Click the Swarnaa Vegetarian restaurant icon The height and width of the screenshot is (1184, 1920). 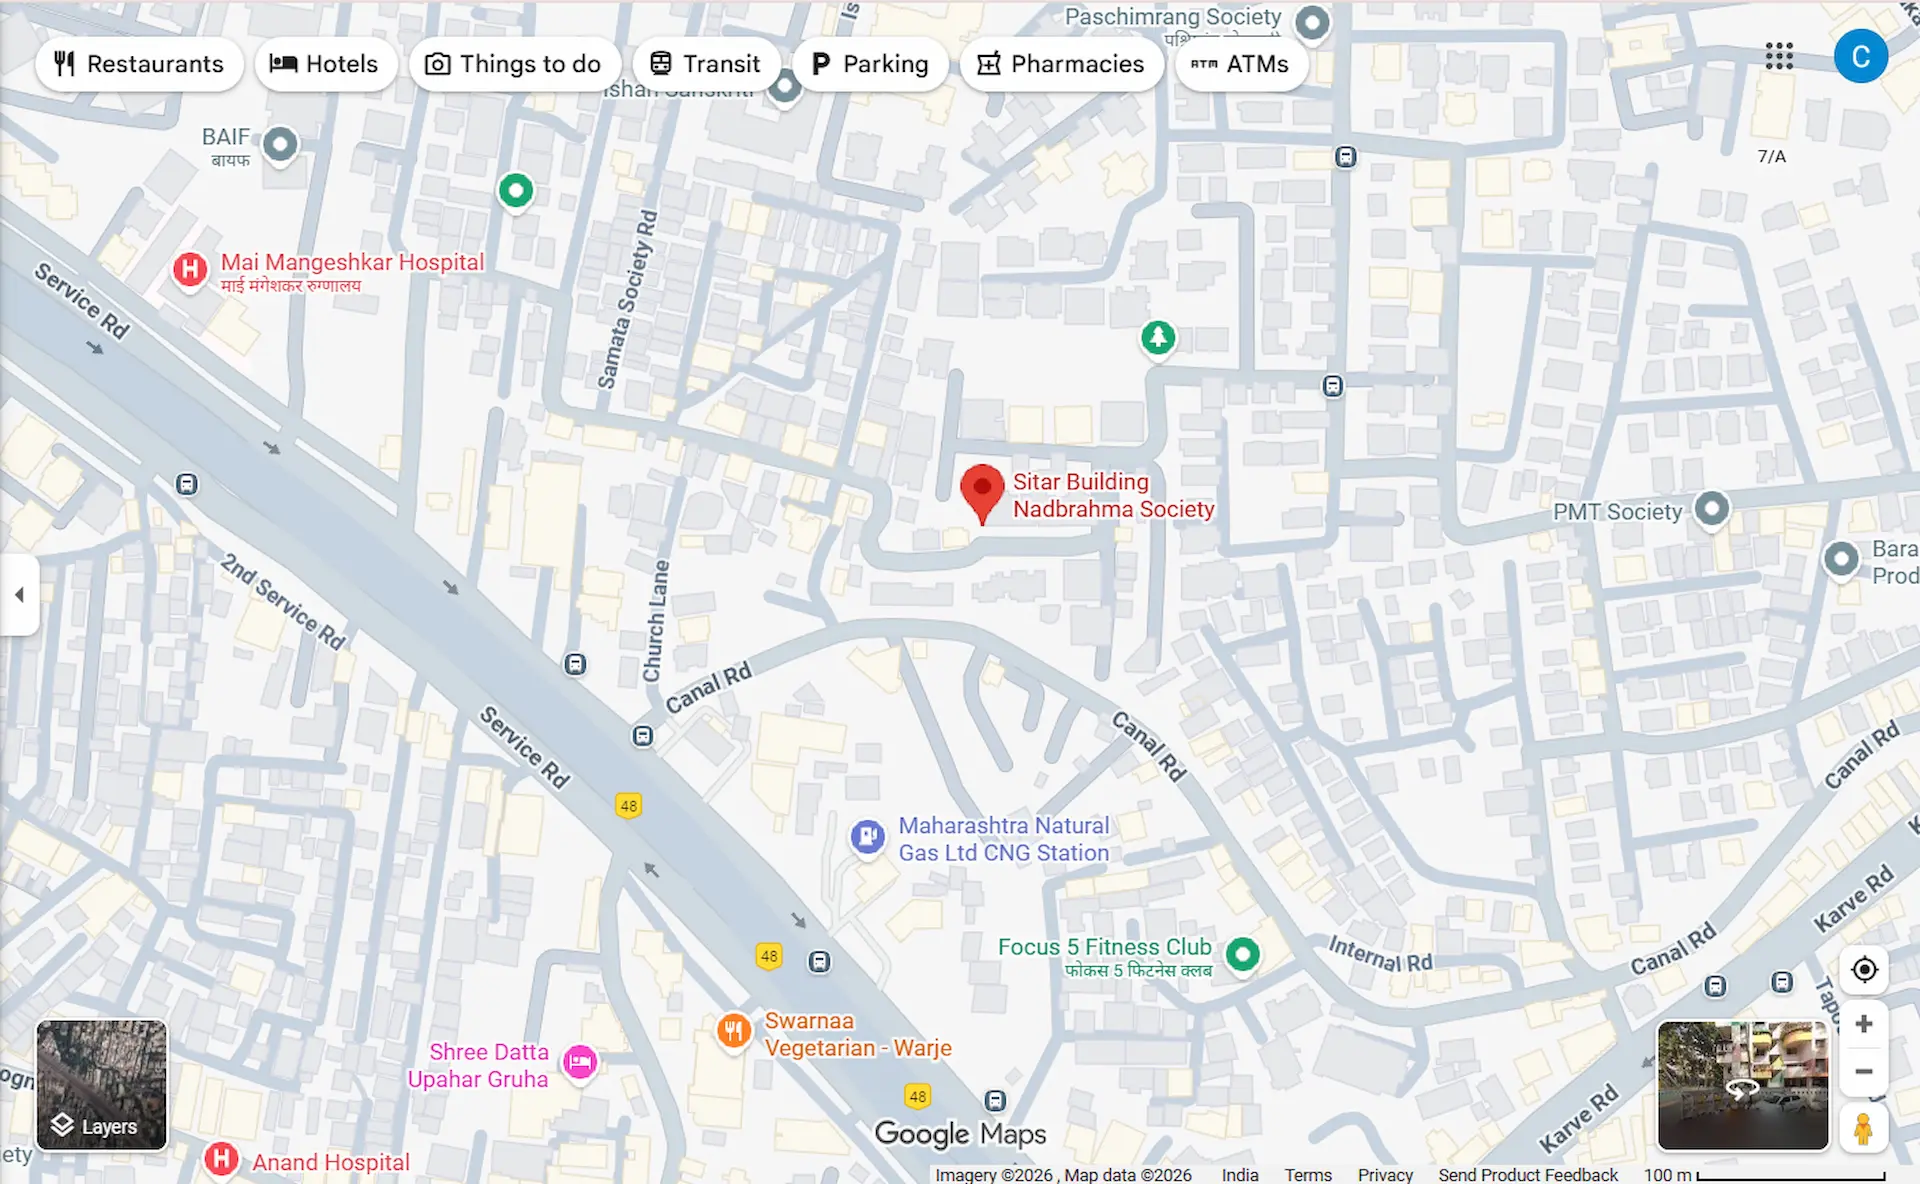tap(734, 1031)
